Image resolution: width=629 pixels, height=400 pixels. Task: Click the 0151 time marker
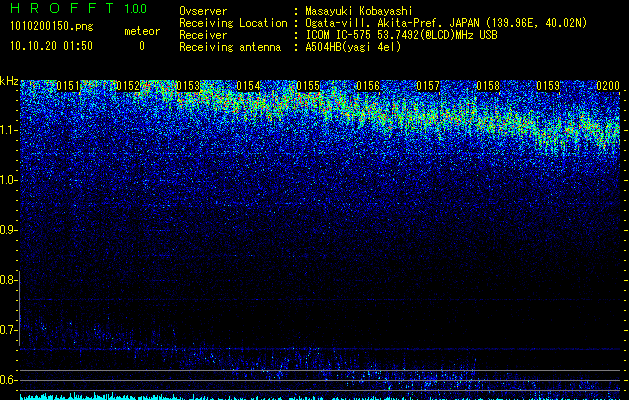coord(68,86)
